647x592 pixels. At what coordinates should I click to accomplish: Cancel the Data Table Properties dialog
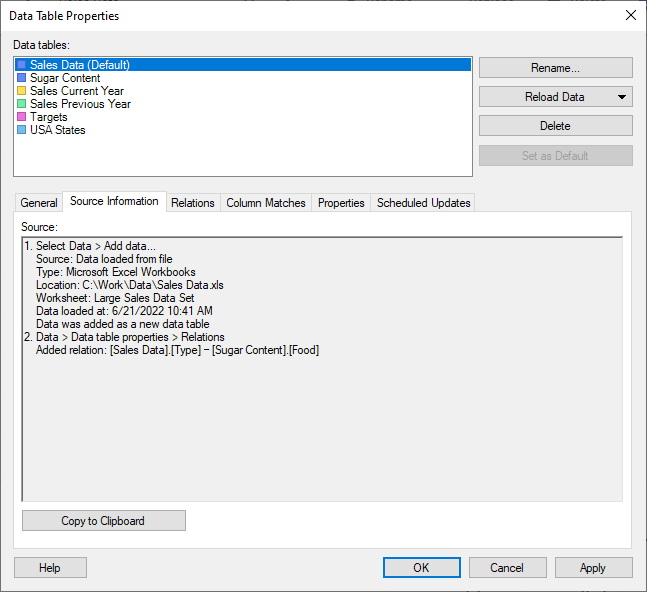[x=508, y=568]
